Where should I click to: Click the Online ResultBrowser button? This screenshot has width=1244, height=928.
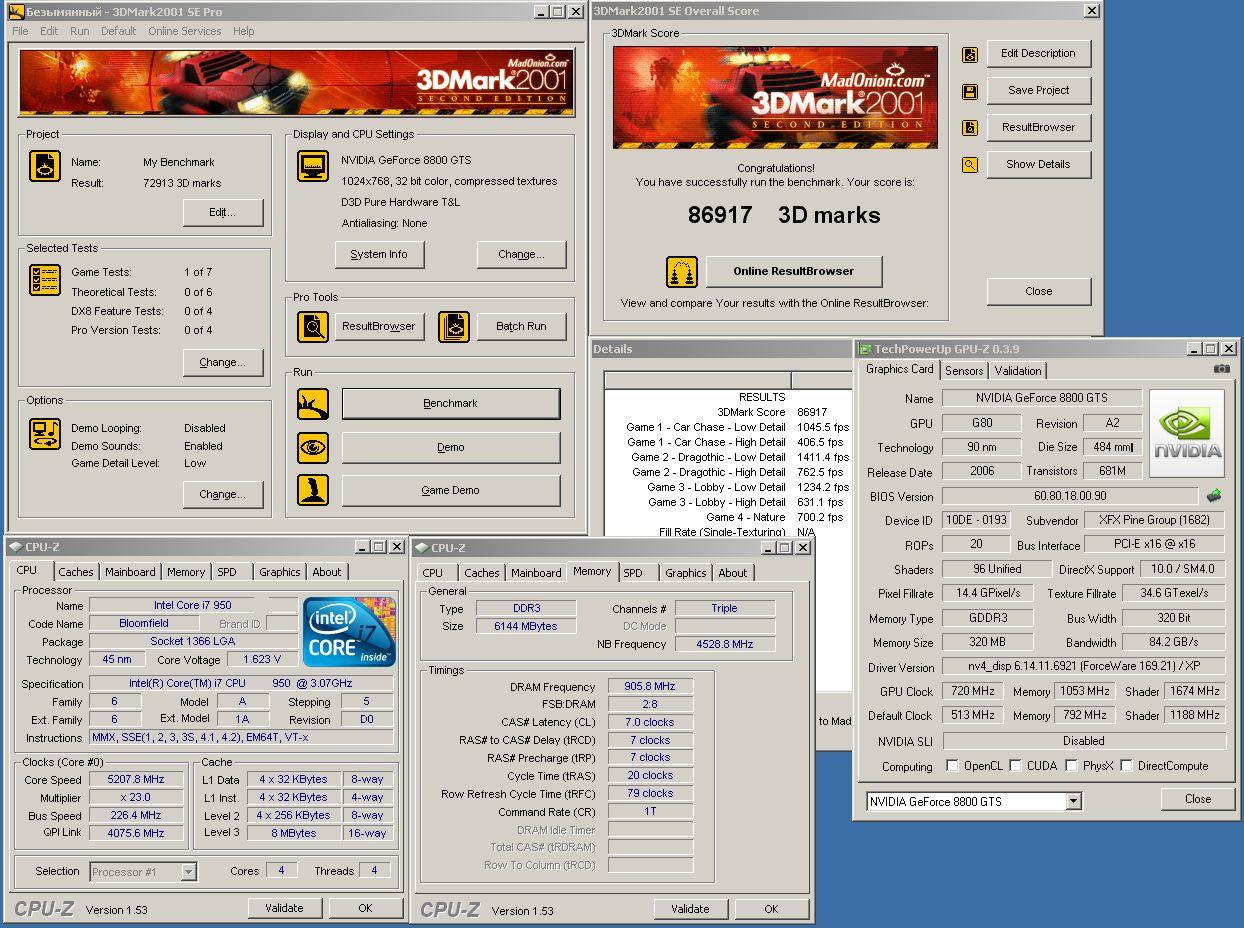[x=794, y=271]
